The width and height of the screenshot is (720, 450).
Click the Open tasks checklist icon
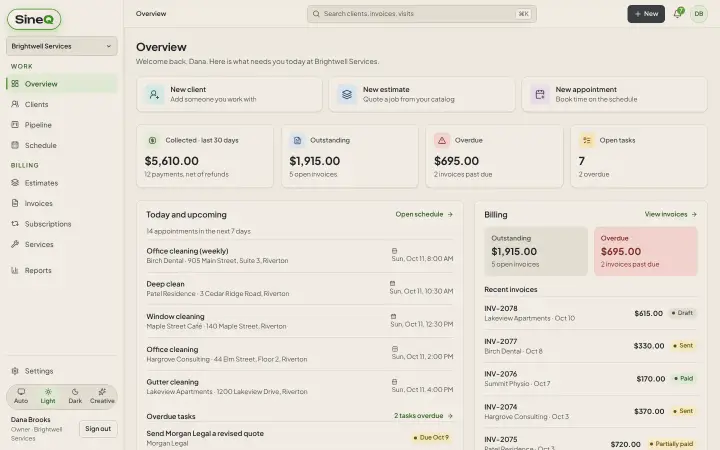click(586, 141)
